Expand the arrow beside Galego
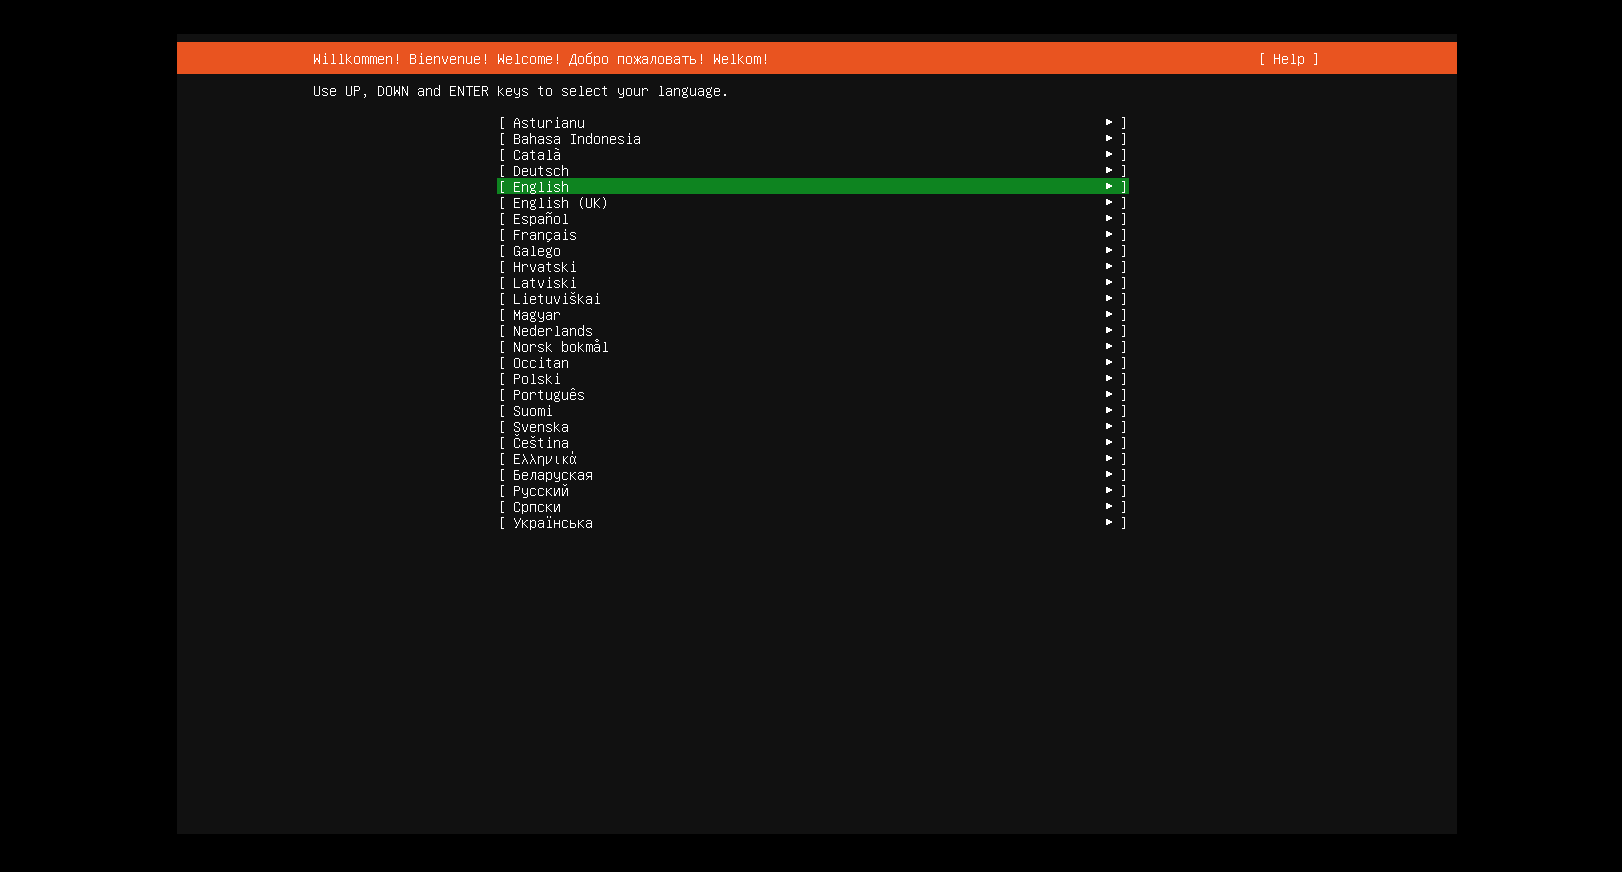The width and height of the screenshot is (1622, 872). pos(1109,251)
